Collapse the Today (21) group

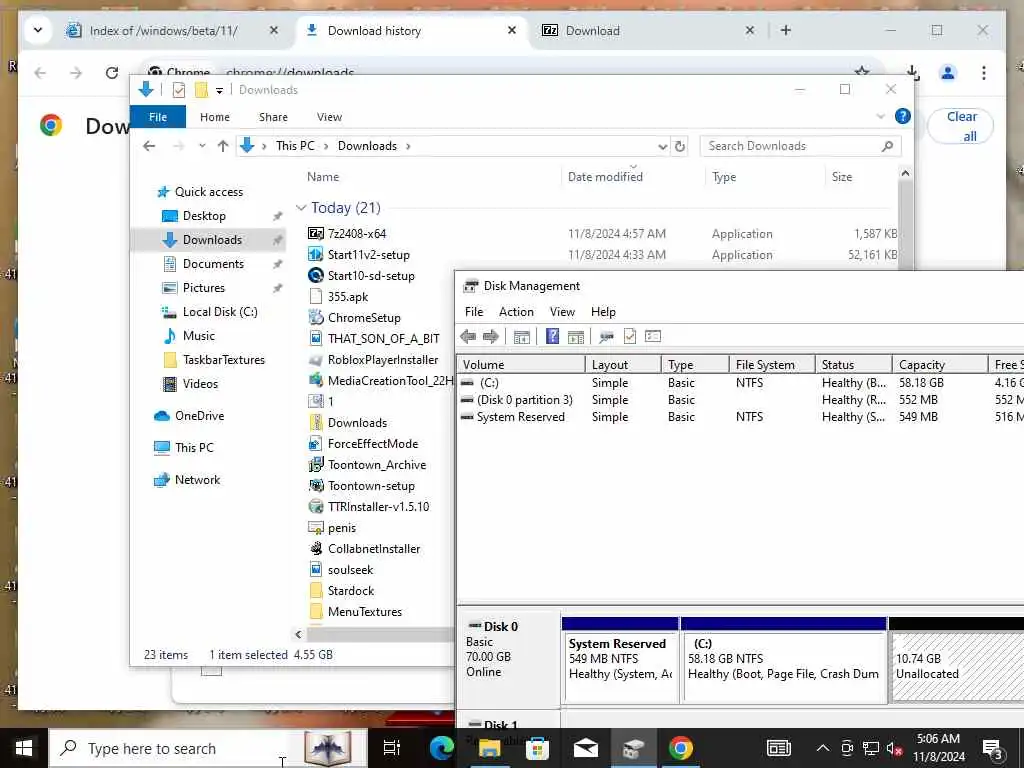click(301, 208)
